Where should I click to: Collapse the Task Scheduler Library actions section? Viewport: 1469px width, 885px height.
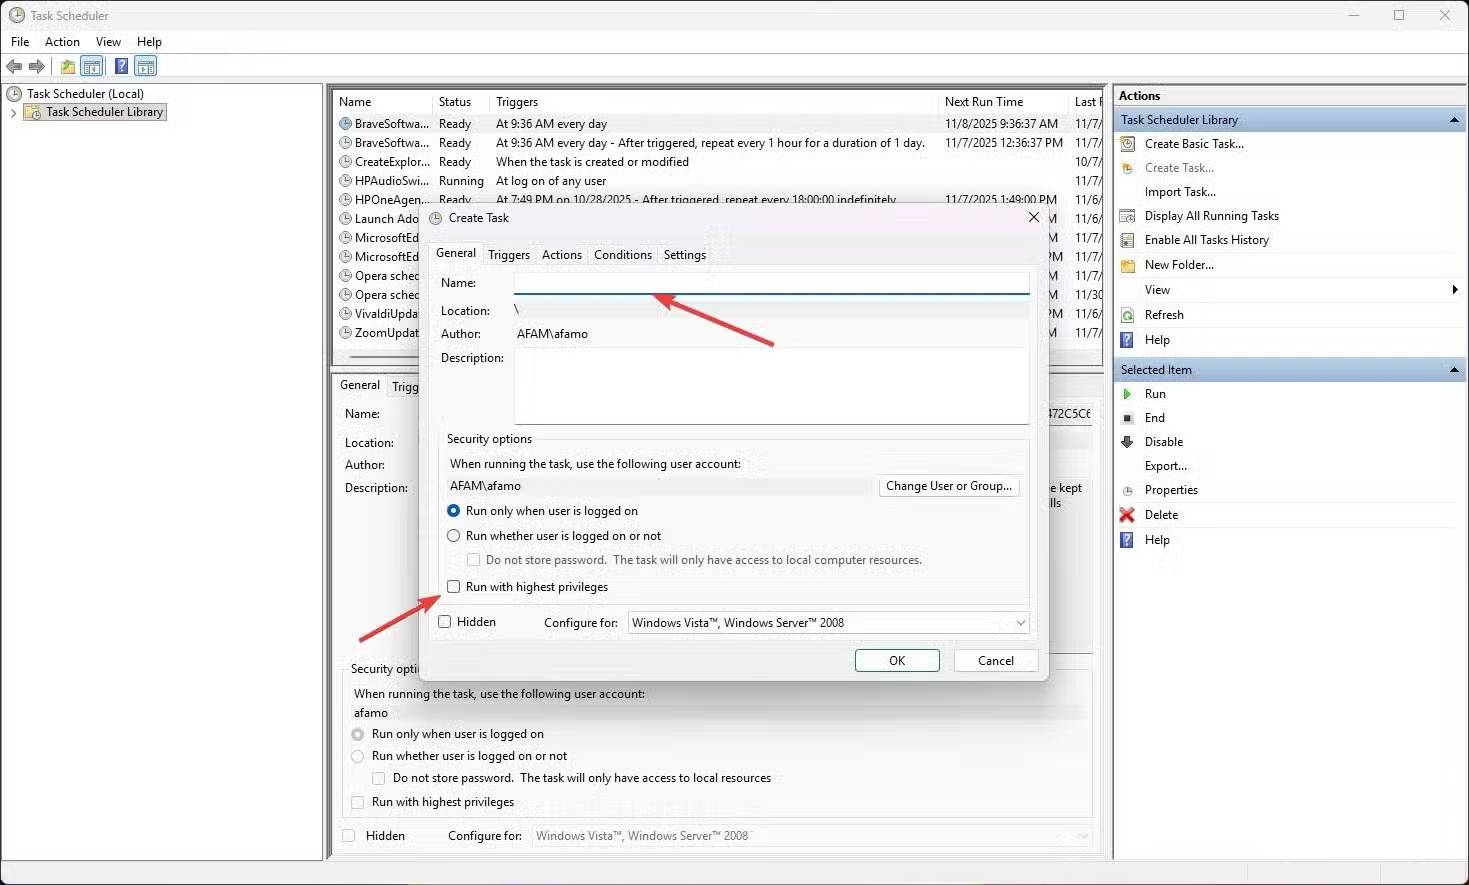pyautogui.click(x=1454, y=120)
